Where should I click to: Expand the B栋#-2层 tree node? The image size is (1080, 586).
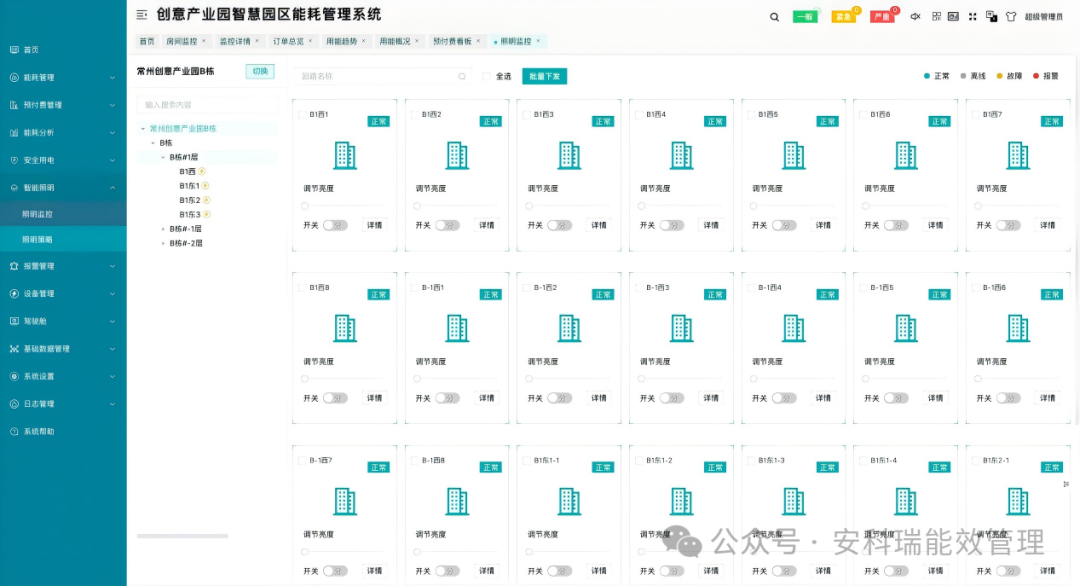click(163, 243)
